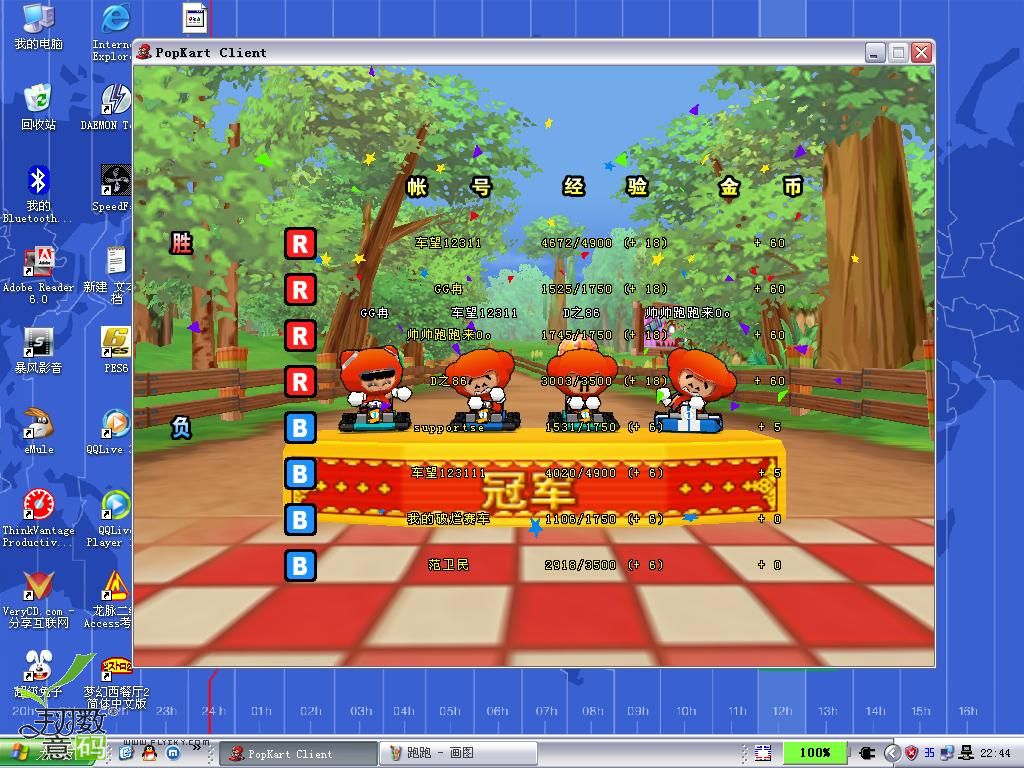This screenshot has width=1024, height=768.
Task: Click the red shield security tray icon
Action: pyautogui.click(x=911, y=753)
